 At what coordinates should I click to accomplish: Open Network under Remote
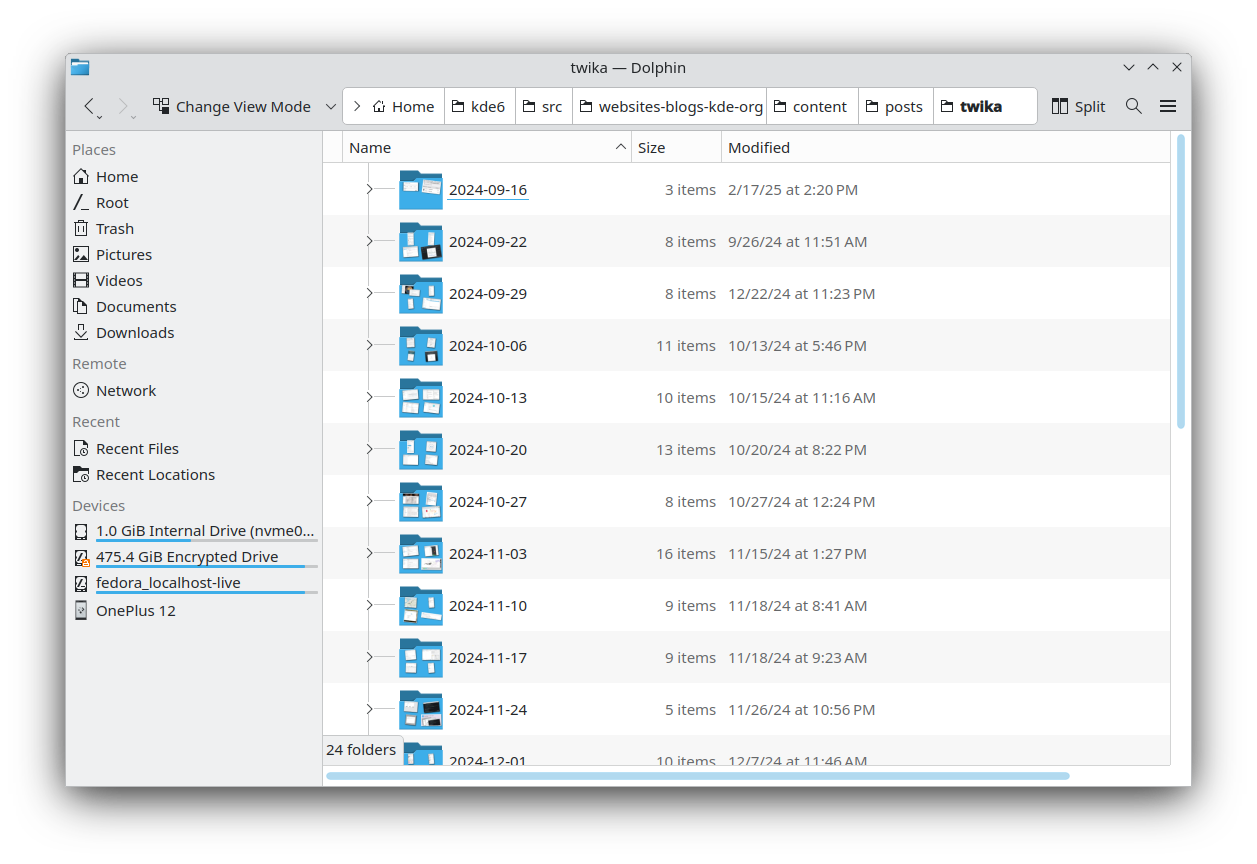[x=125, y=391]
